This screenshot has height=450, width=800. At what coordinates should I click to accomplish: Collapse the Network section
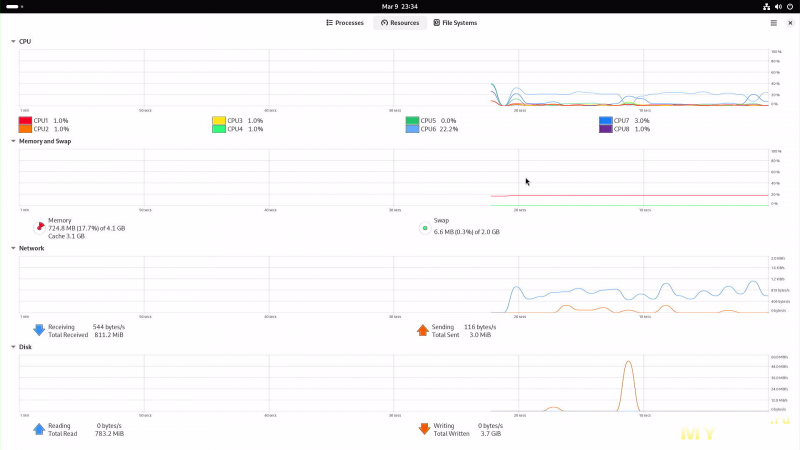[x=13, y=248]
